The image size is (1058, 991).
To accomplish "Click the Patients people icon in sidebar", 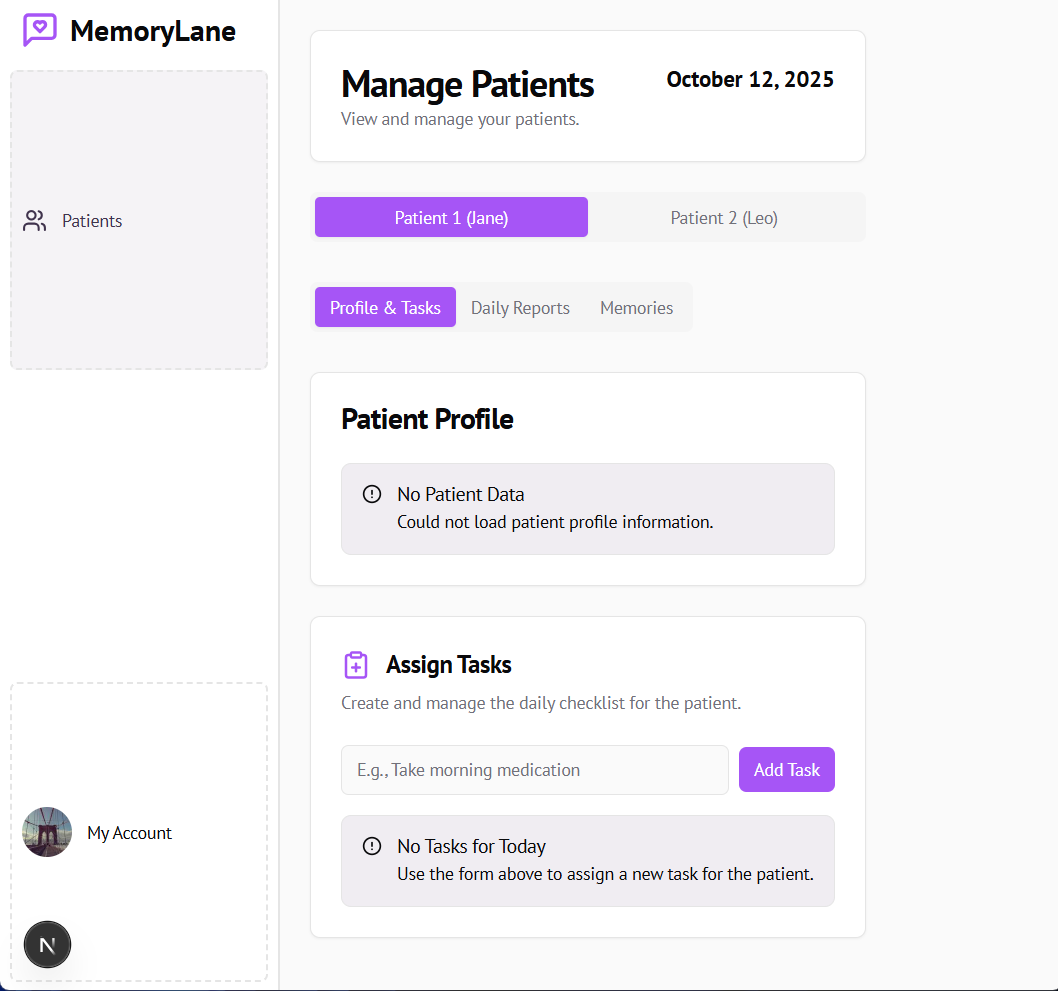I will coord(35,221).
